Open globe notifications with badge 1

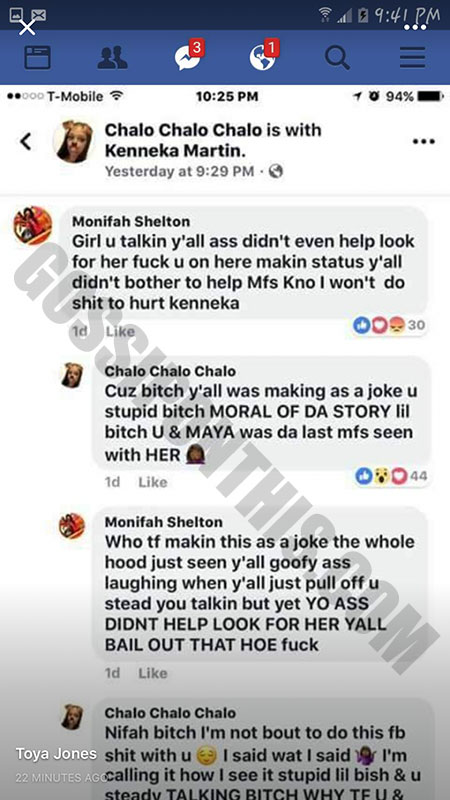pos(263,56)
